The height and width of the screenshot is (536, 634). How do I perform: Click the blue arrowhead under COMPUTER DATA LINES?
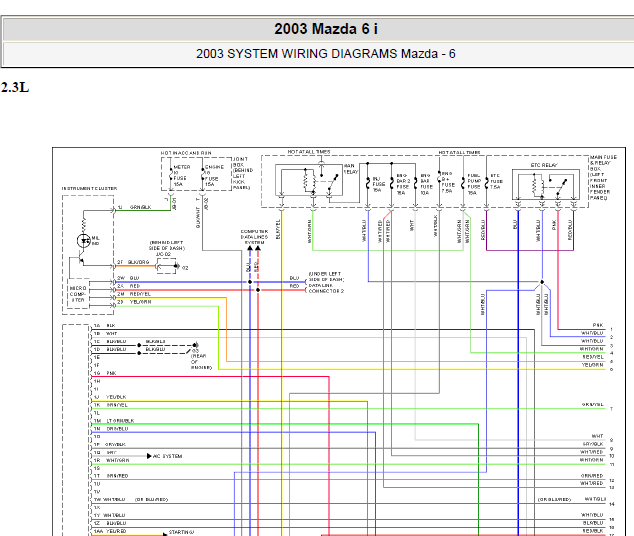(250, 248)
